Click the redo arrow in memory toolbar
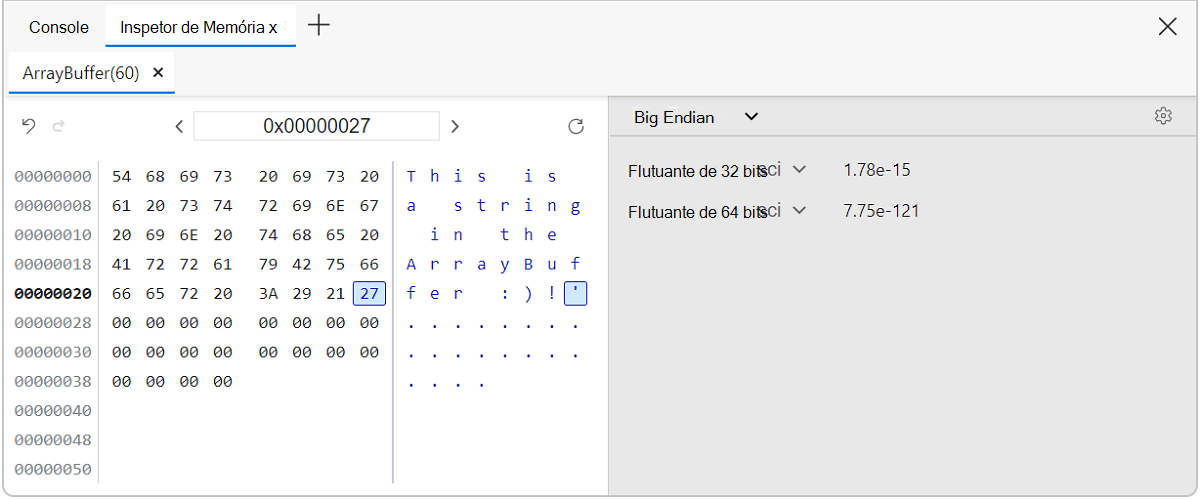The height and width of the screenshot is (499, 1200). click(58, 126)
